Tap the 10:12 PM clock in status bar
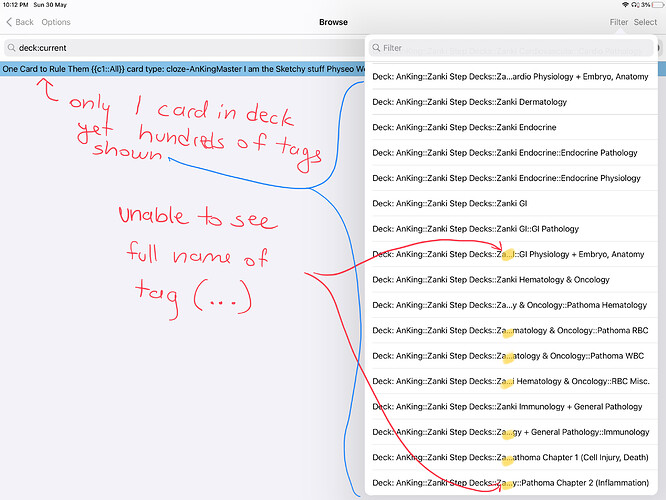 point(15,5)
